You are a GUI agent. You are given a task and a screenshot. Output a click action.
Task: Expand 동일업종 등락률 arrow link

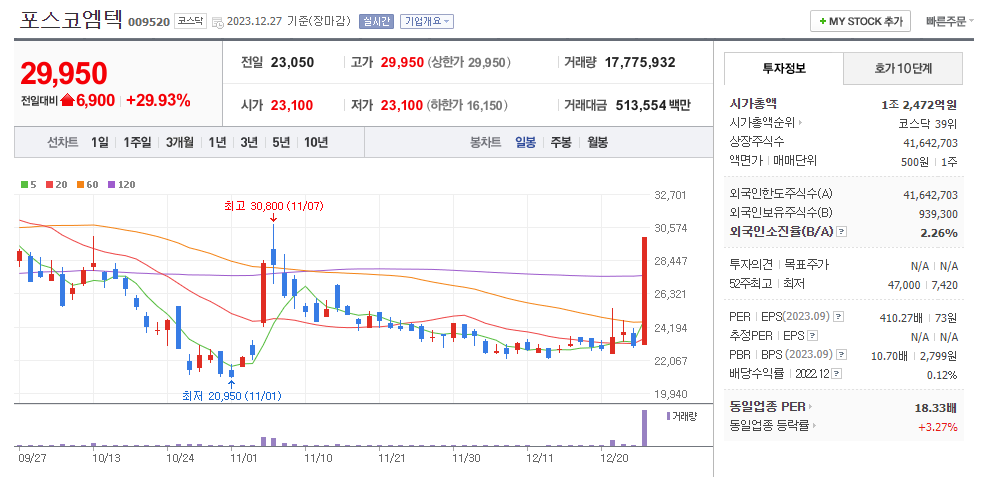click(814, 426)
